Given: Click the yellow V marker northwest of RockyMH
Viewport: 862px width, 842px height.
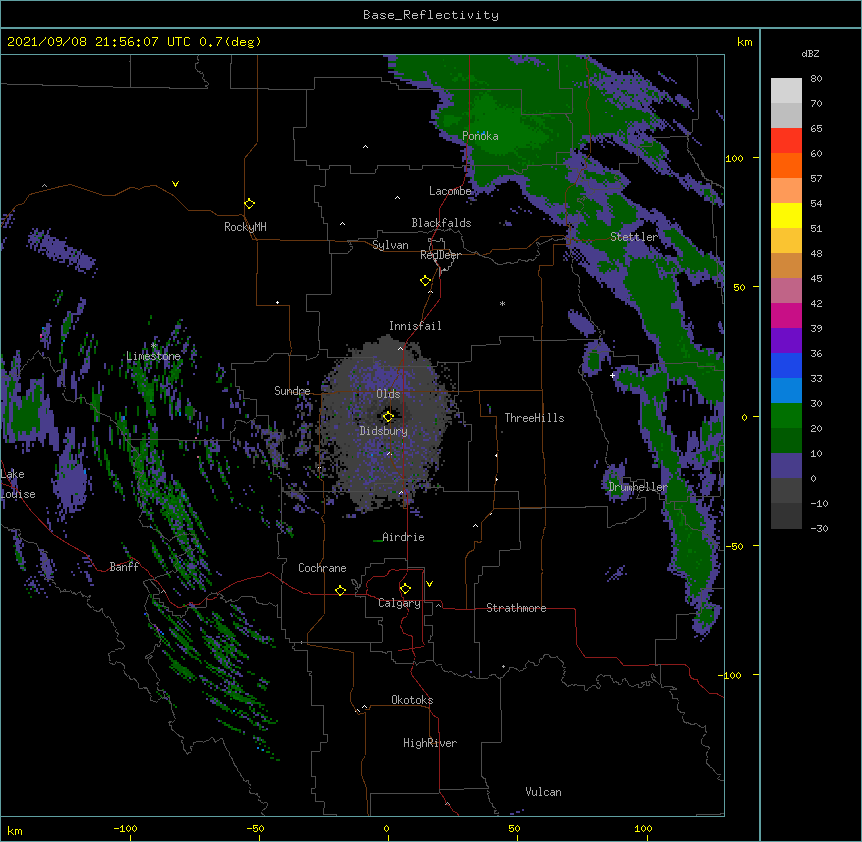Looking at the screenshot, I should click(x=175, y=184).
